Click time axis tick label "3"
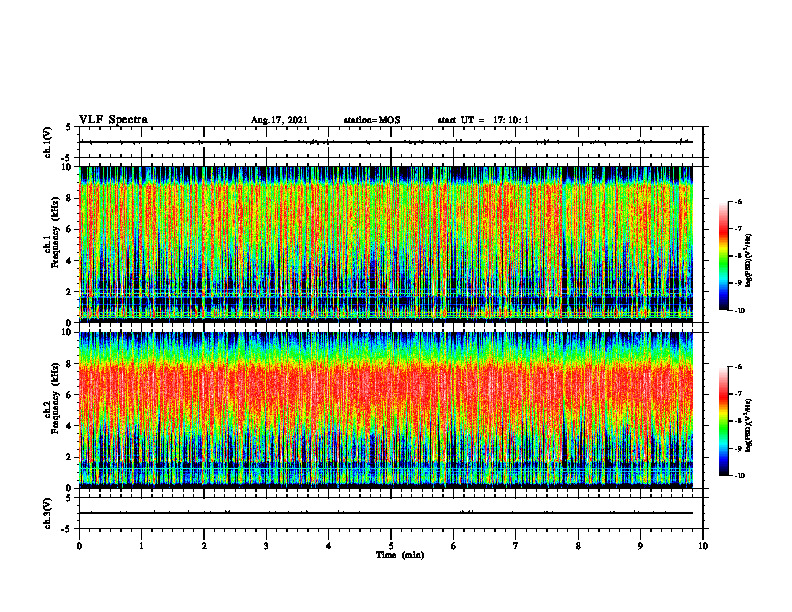792x612 pixels. point(266,546)
